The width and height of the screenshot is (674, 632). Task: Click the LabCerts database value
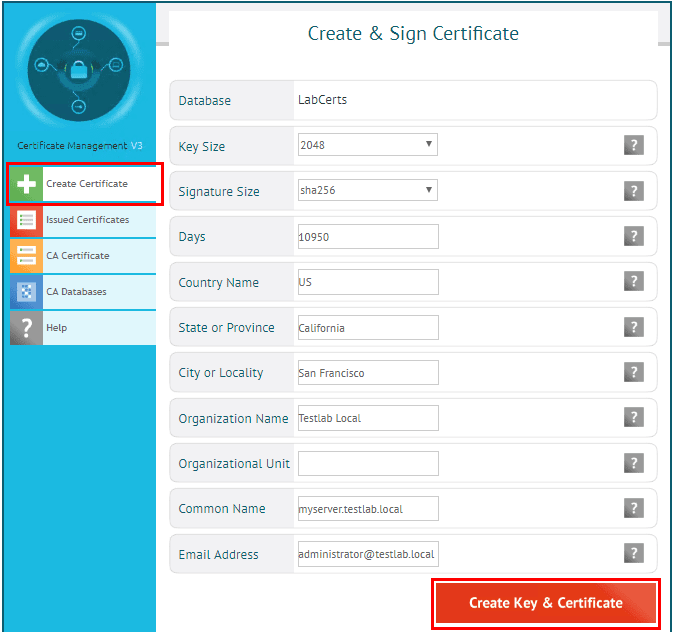click(x=322, y=100)
